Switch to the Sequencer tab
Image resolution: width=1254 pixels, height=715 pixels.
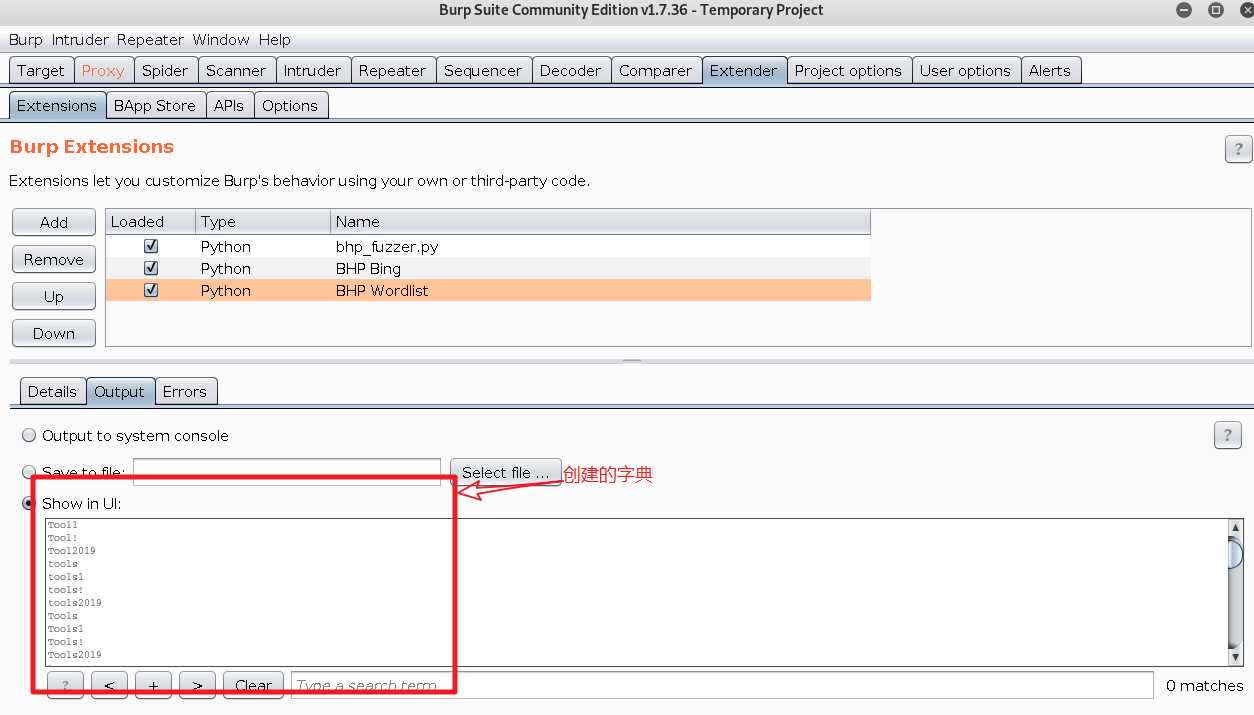pos(483,71)
